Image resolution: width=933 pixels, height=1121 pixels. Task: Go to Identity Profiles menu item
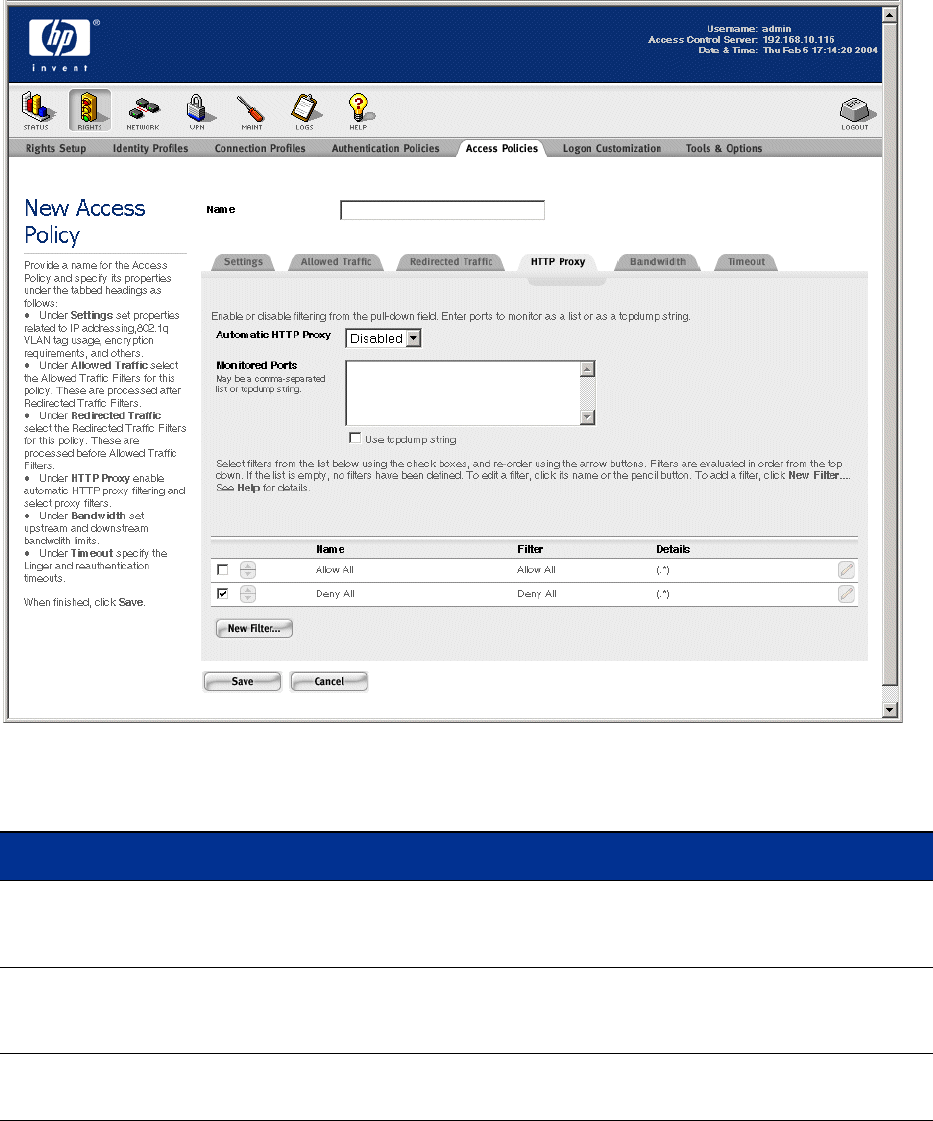pos(150,149)
